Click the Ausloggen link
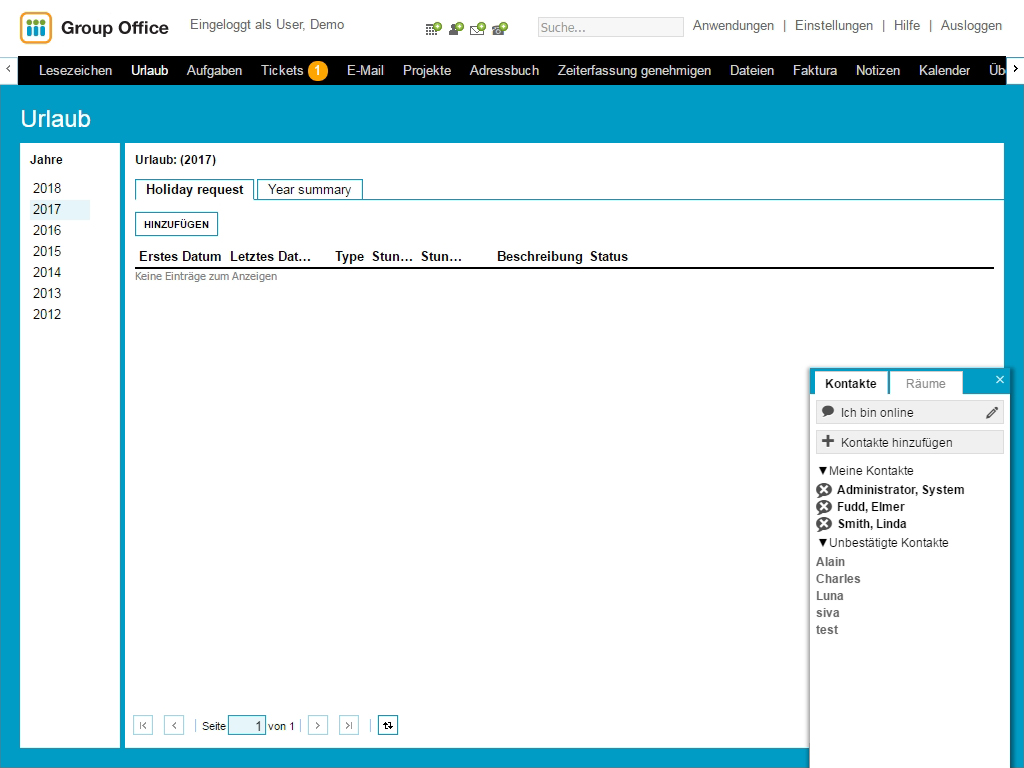Viewport: 1024px width, 768px height. coord(971,26)
